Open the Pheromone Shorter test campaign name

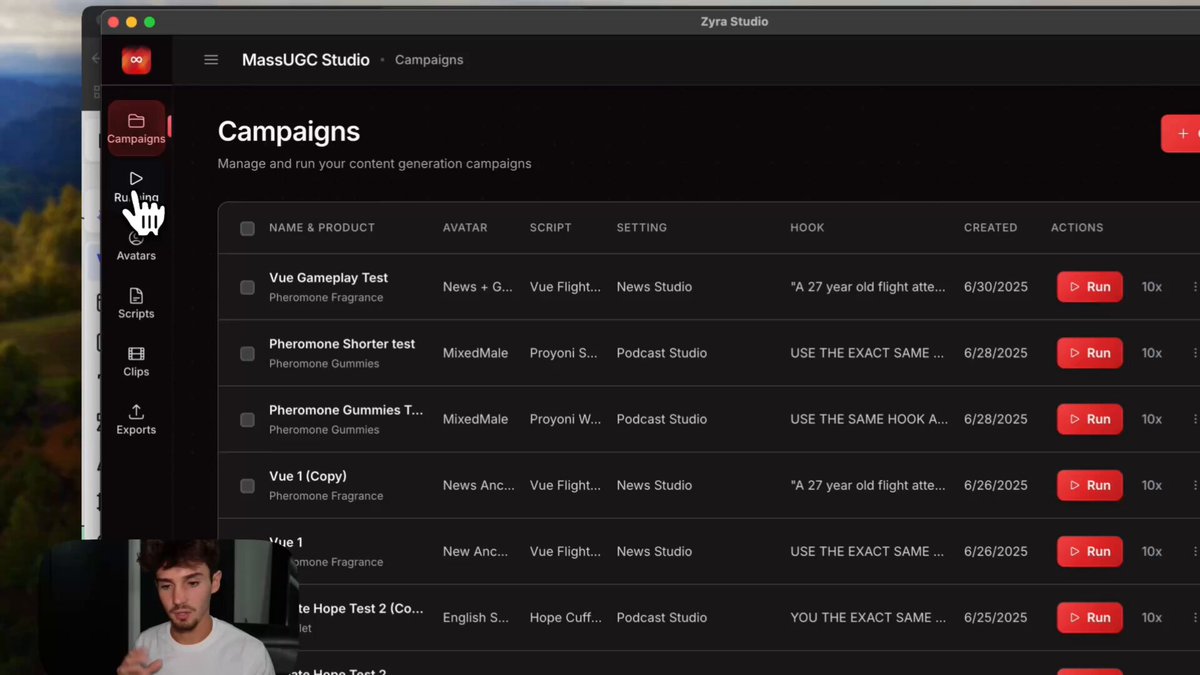(x=342, y=344)
